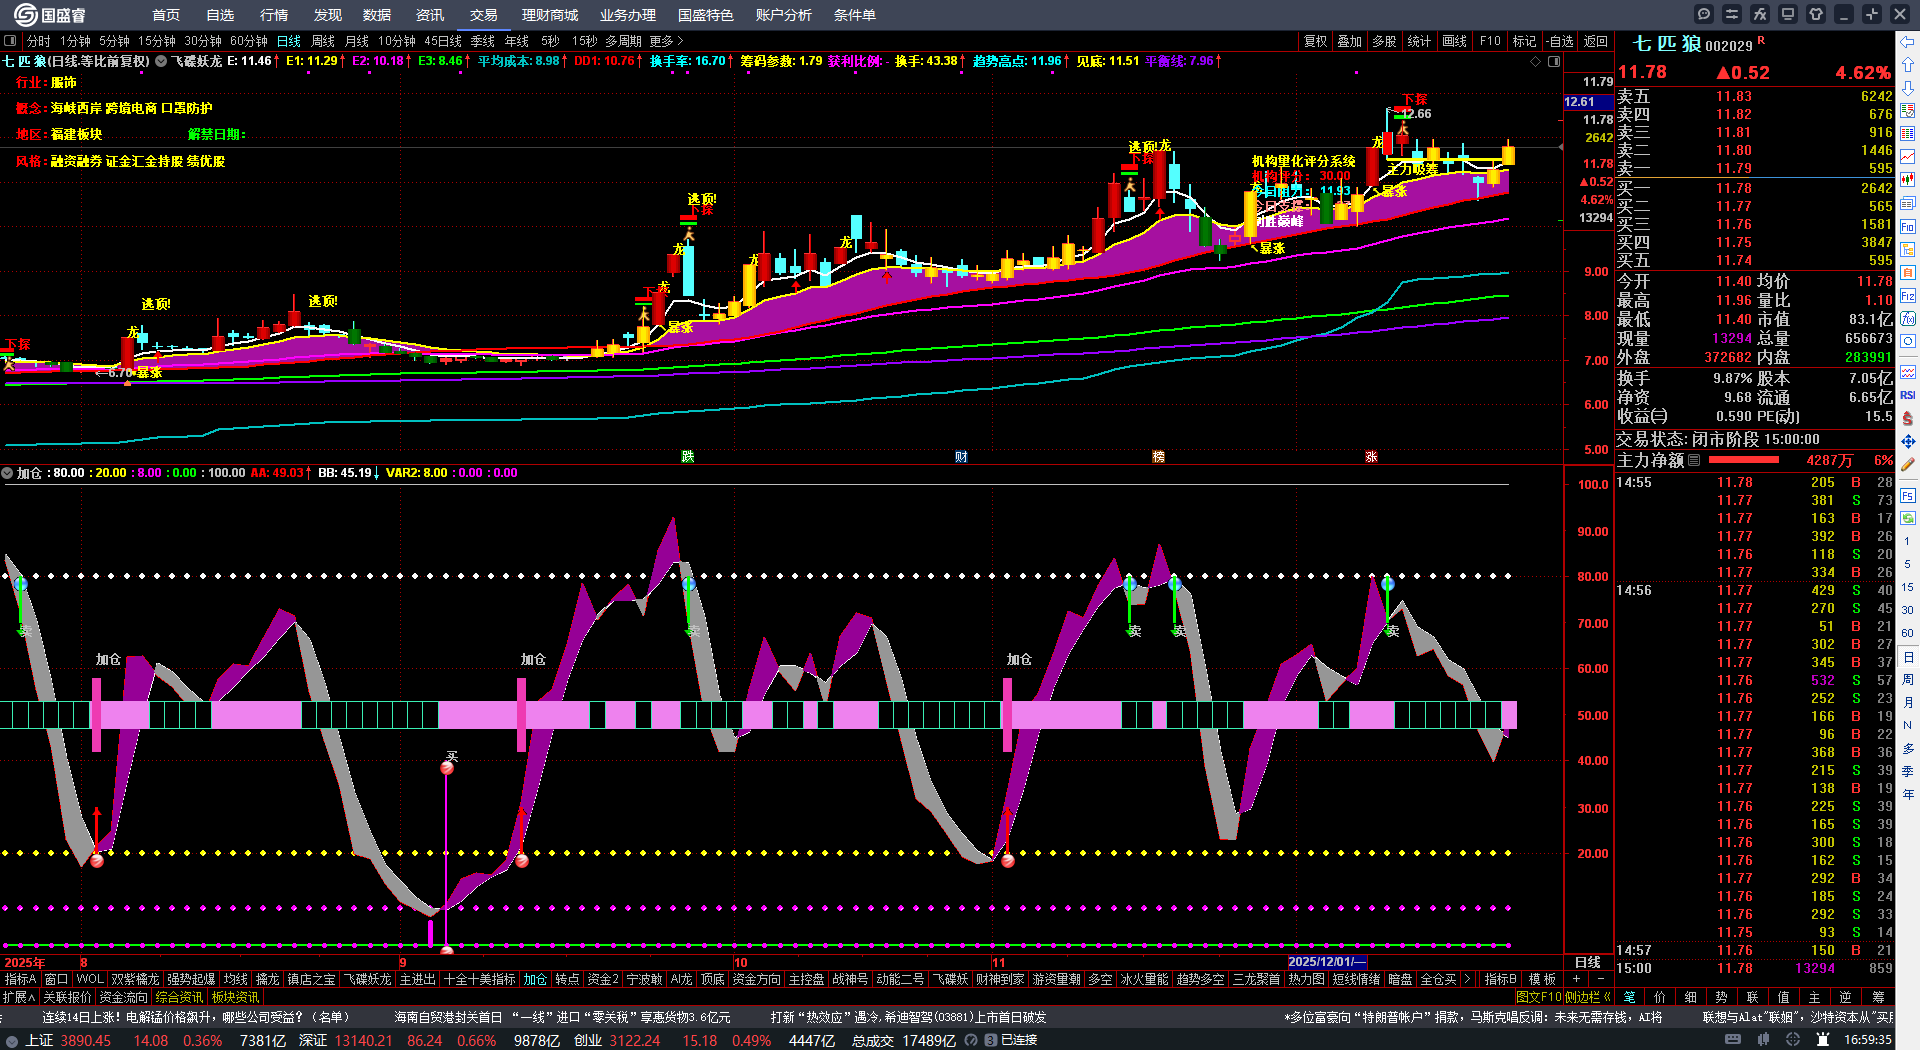Open the 指标B indicator group
Image resolution: width=1920 pixels, height=1050 pixels.
pos(1501,979)
